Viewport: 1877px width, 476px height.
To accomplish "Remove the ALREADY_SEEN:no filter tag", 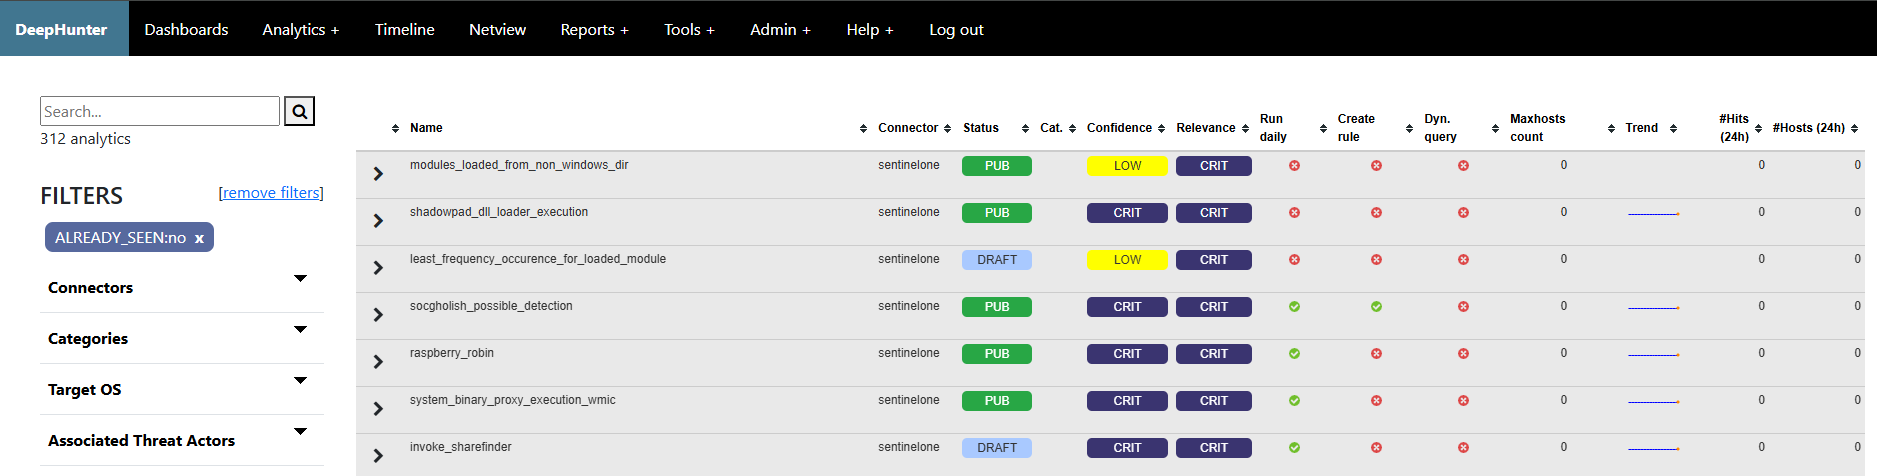I will click(199, 238).
